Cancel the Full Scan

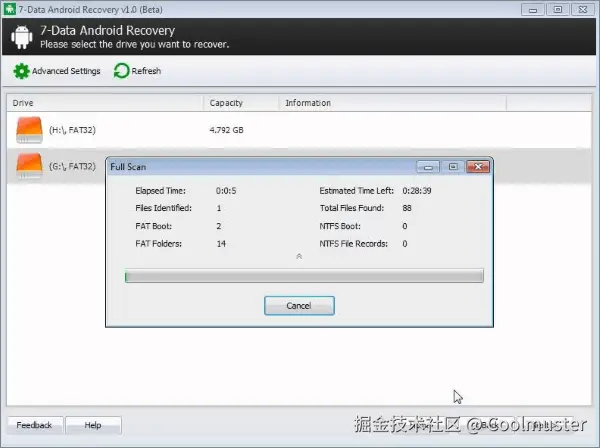click(x=299, y=306)
